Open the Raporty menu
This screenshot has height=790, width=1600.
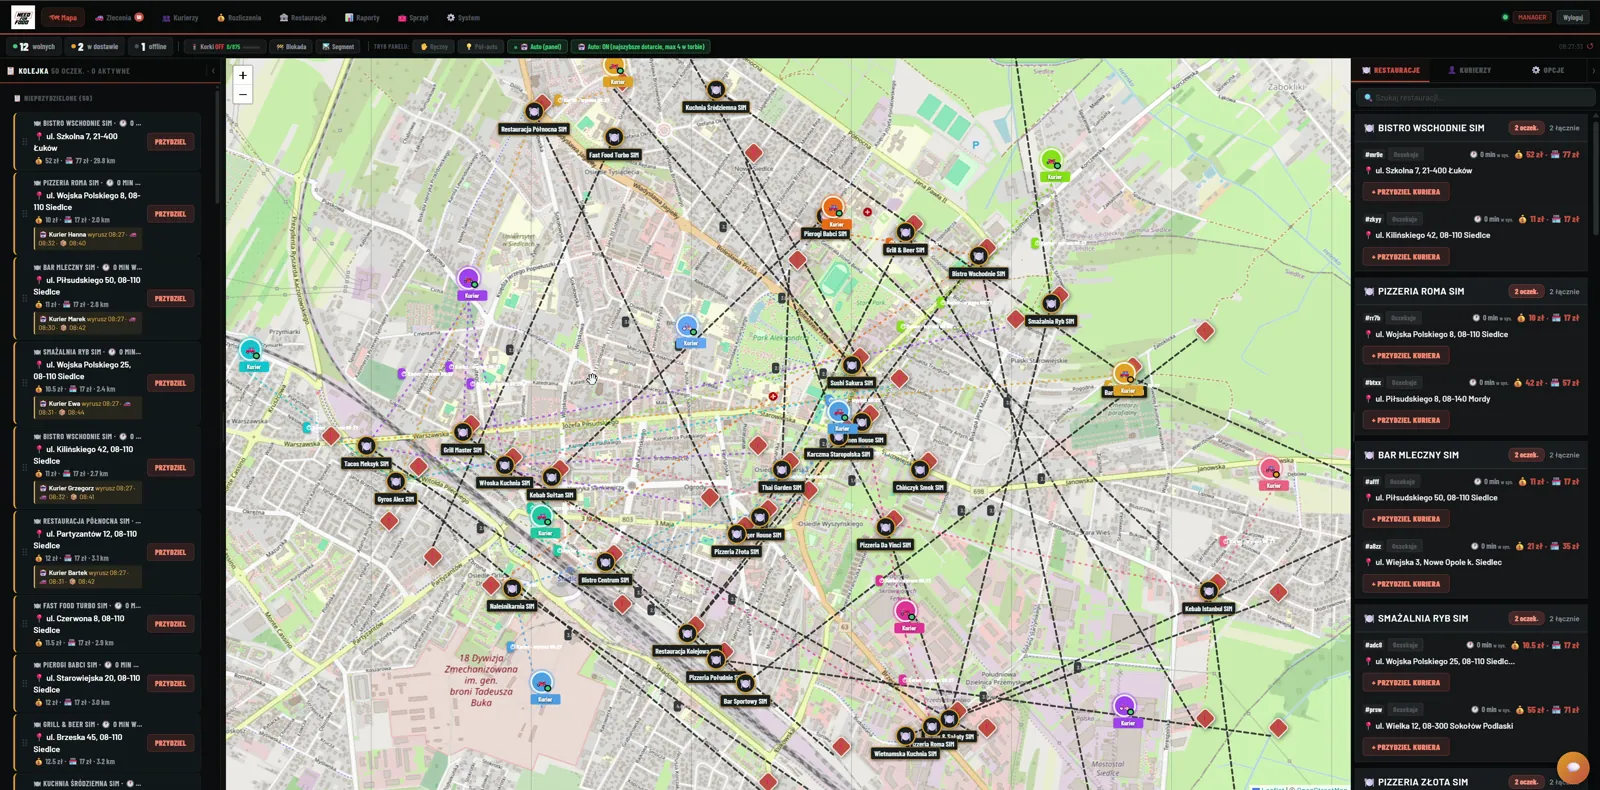click(x=362, y=18)
